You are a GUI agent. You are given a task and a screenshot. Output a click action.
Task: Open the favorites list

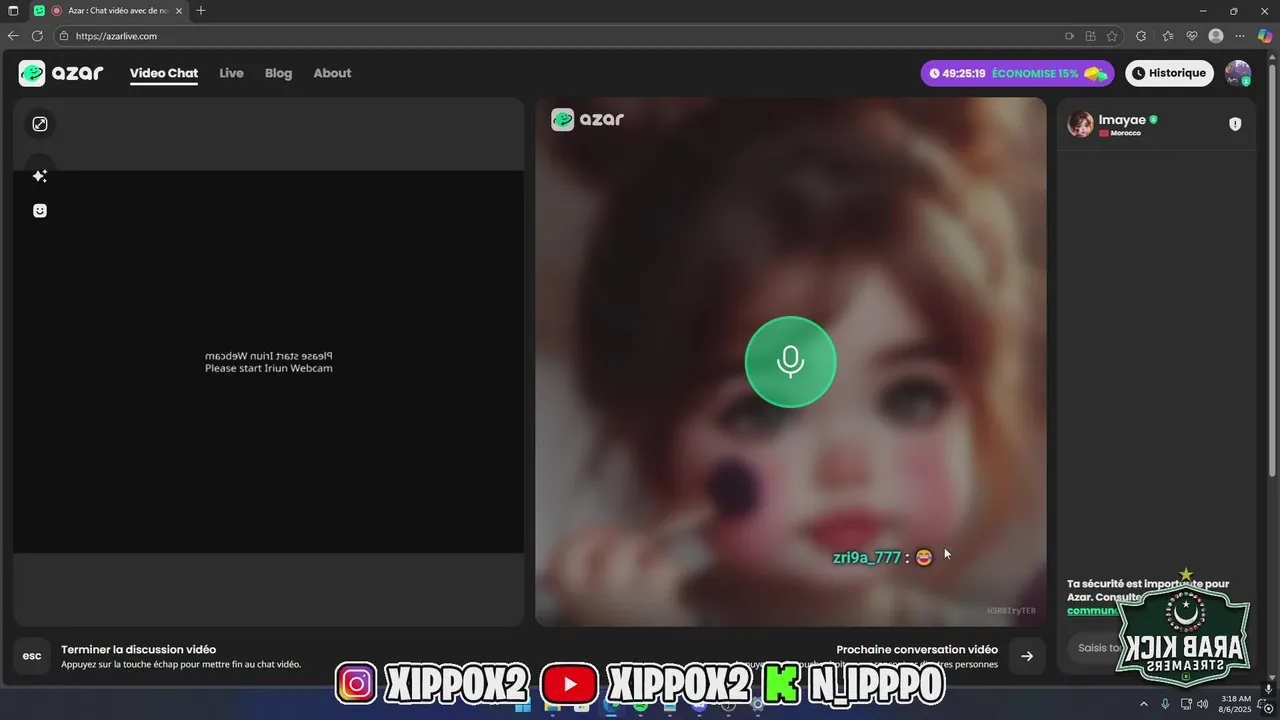point(1168,36)
